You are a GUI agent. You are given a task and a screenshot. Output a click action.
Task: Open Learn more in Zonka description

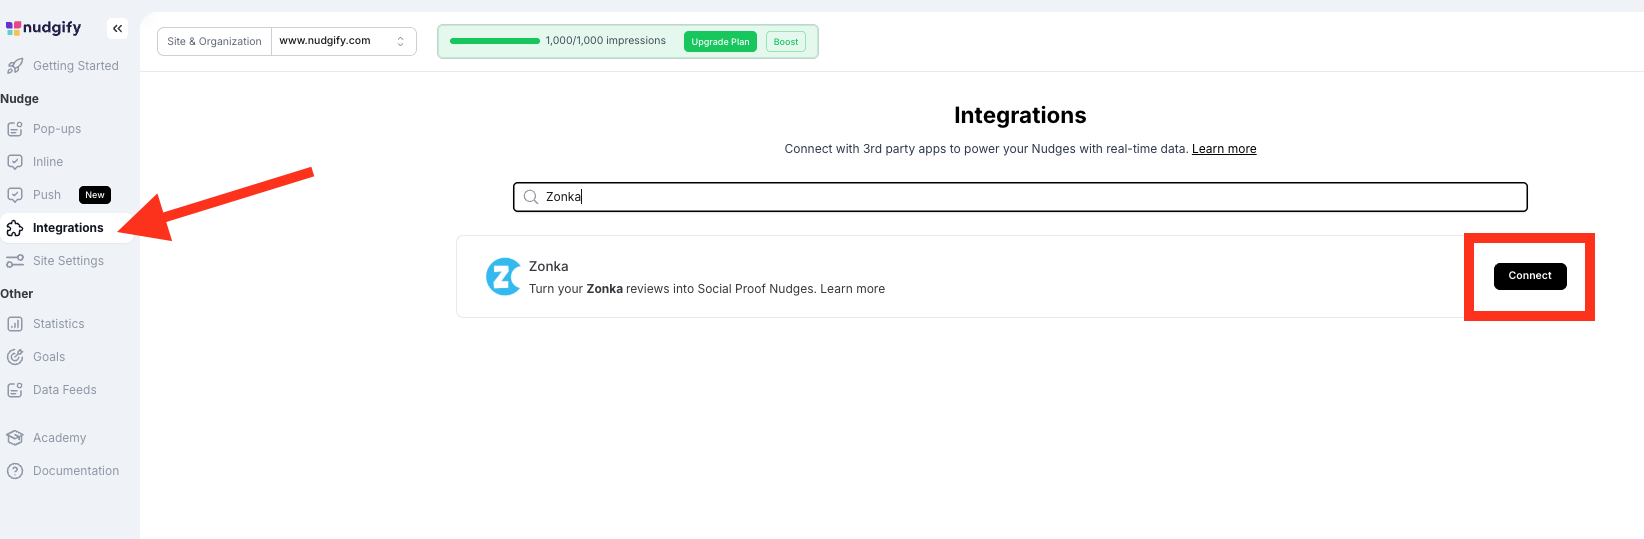pyautogui.click(x=852, y=289)
